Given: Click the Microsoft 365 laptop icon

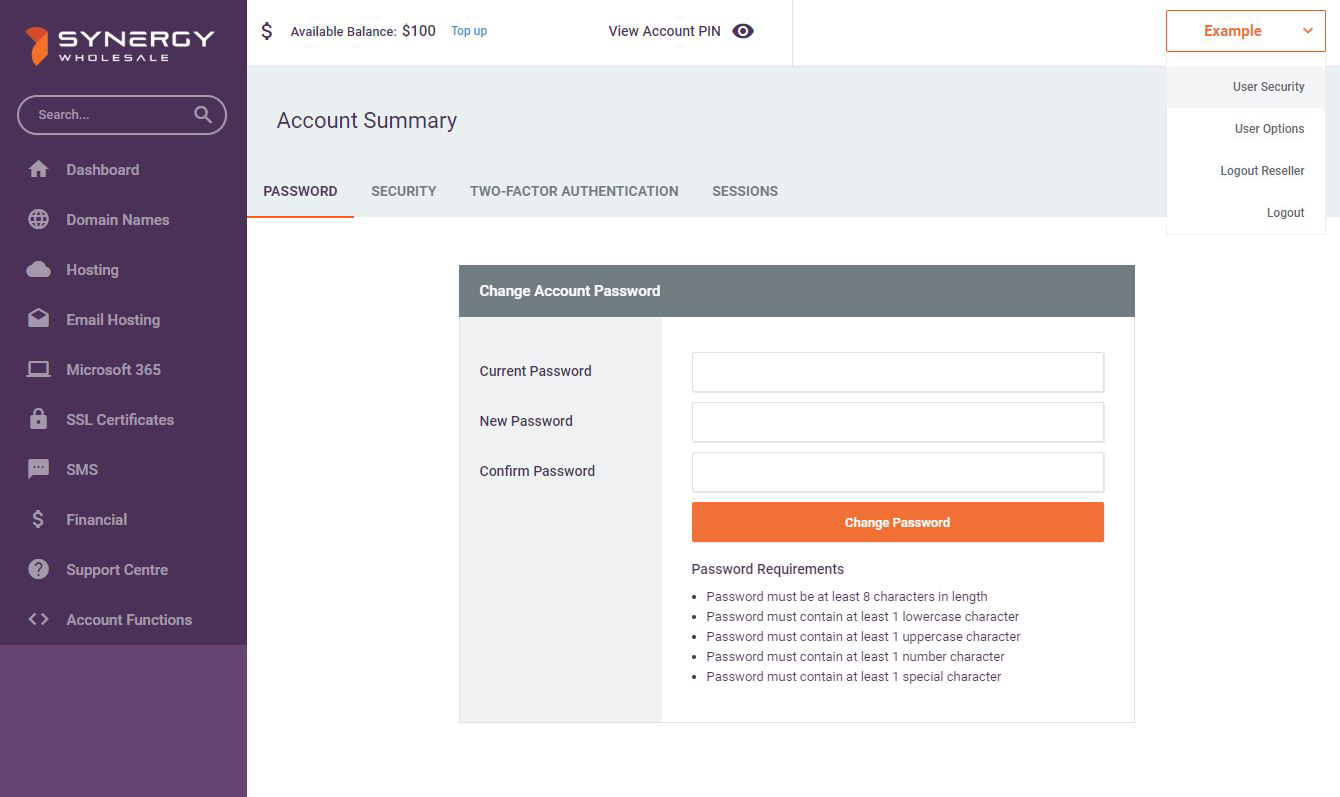Looking at the screenshot, I should click(38, 370).
